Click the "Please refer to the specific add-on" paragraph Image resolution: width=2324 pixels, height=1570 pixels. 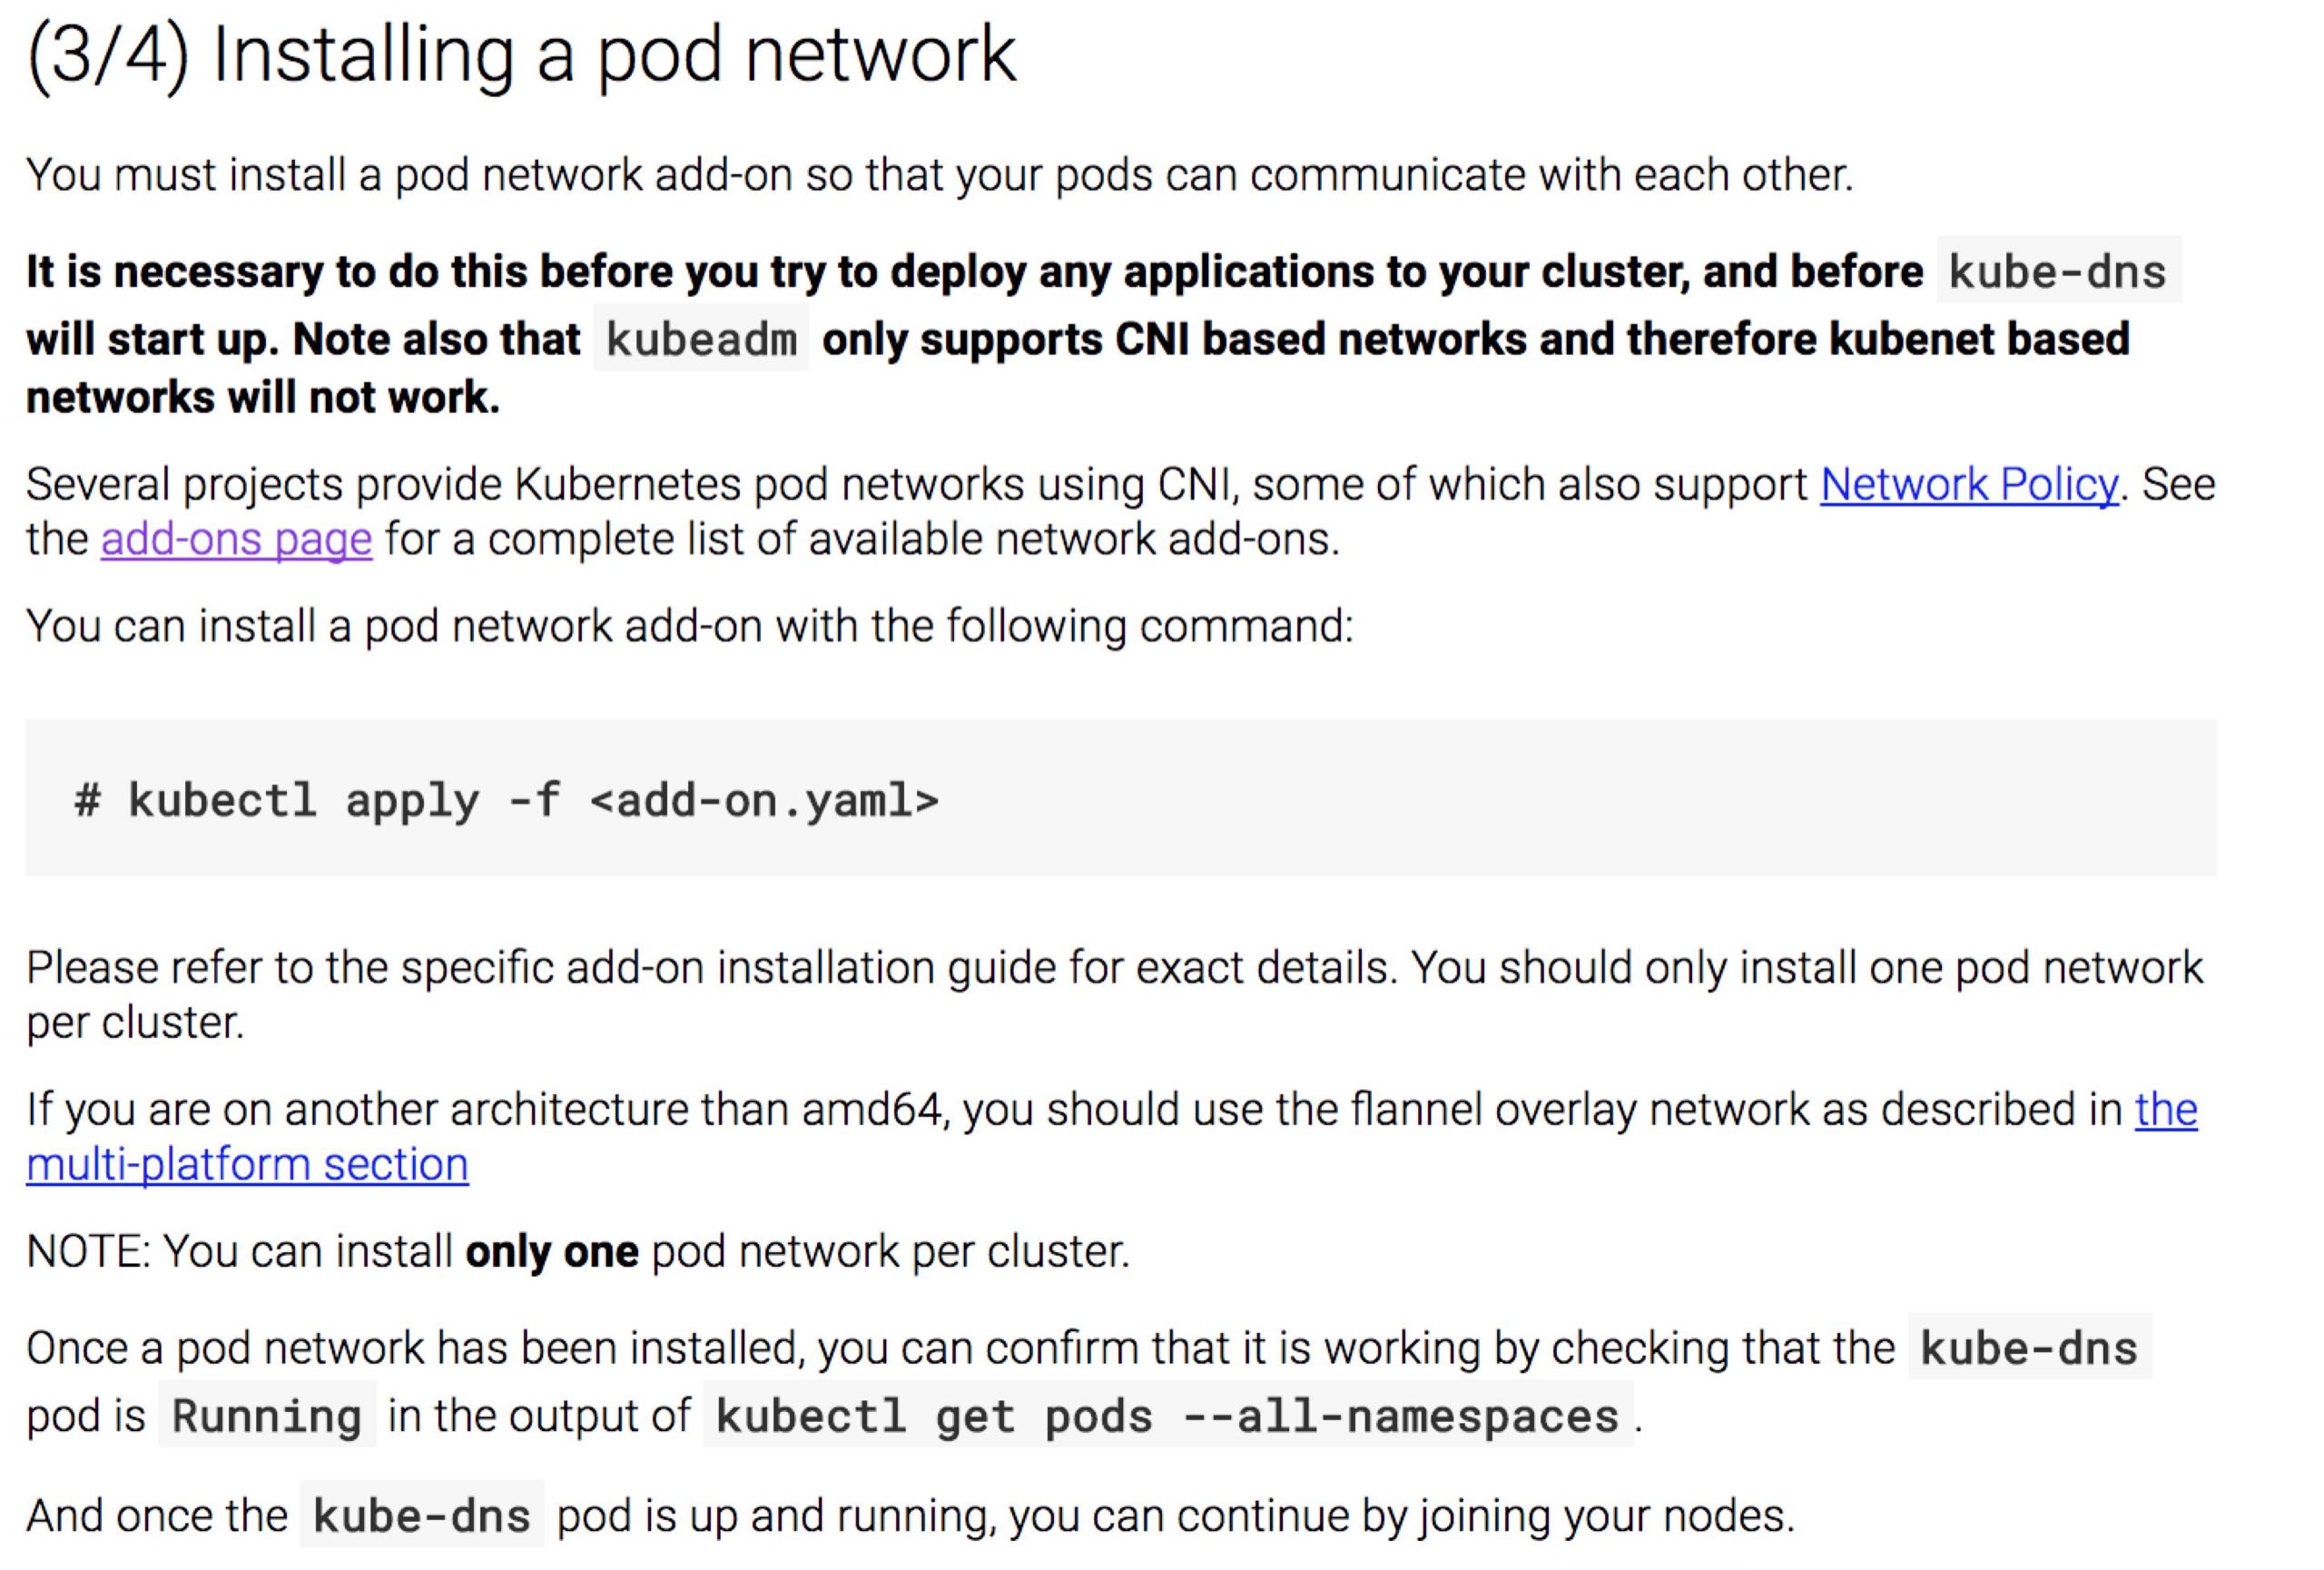click(700, 968)
